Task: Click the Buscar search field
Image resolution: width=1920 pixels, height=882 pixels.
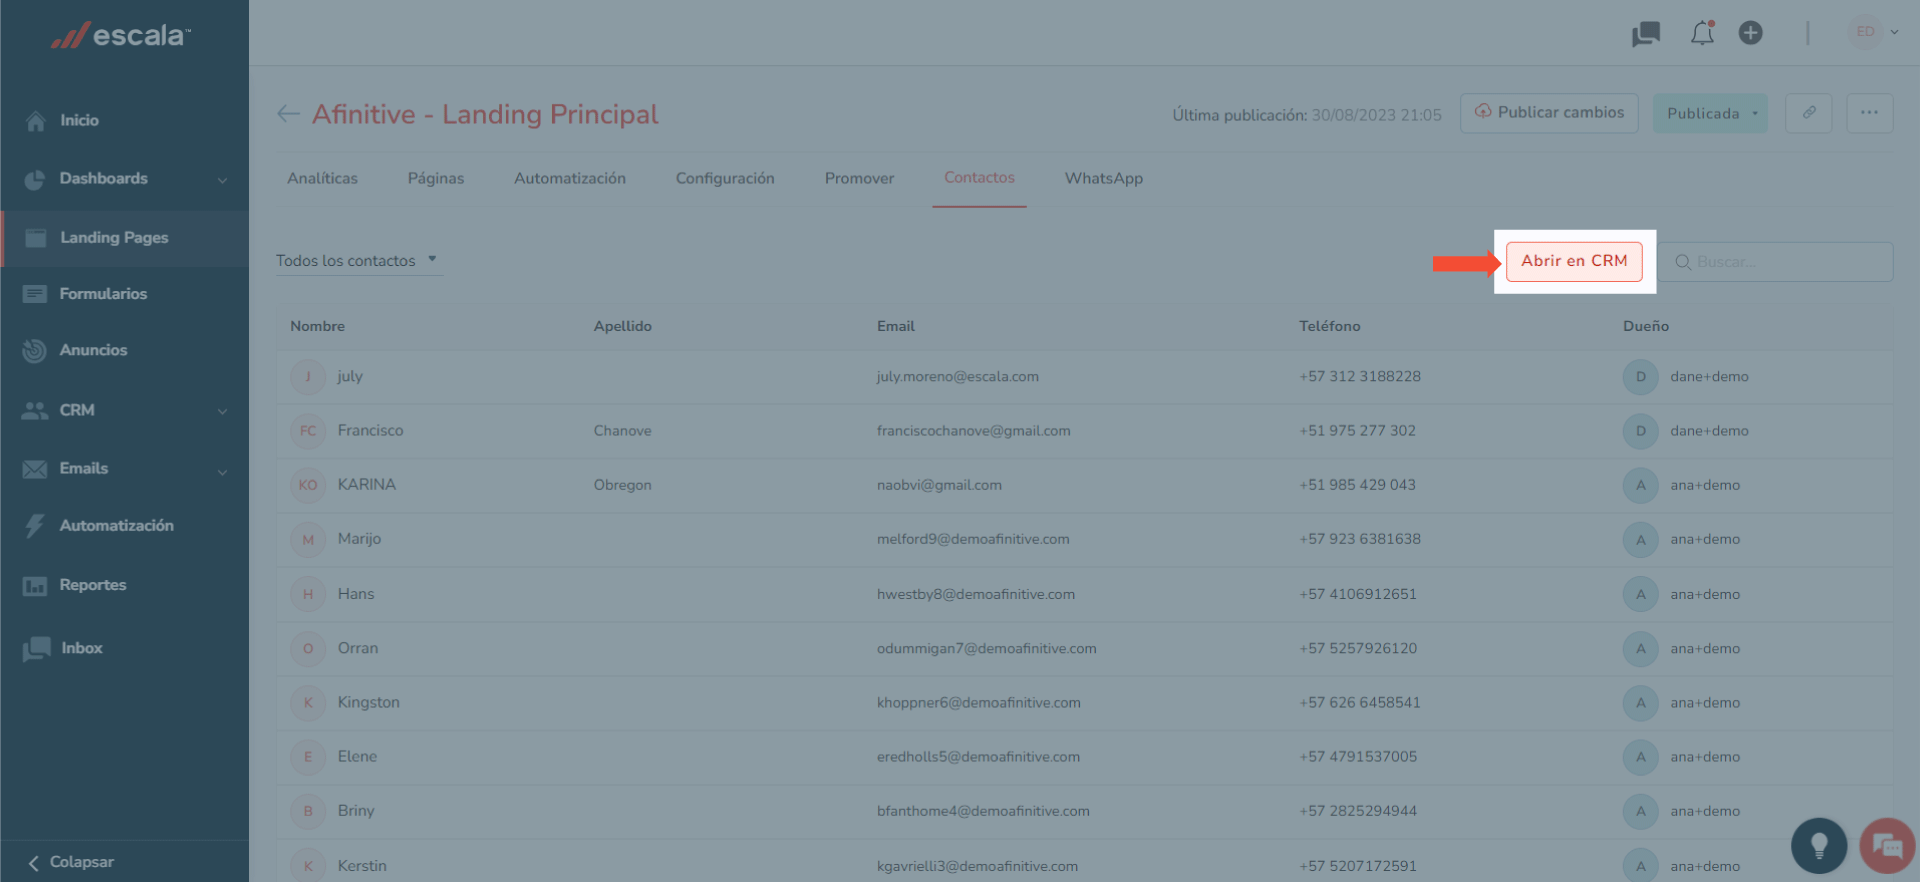Action: click(1777, 262)
